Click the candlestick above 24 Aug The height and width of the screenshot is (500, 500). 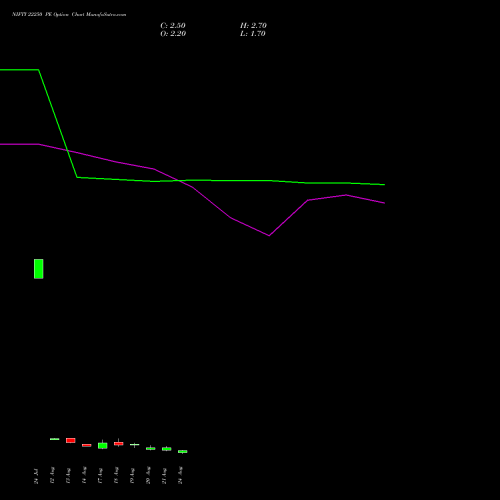[183, 452]
